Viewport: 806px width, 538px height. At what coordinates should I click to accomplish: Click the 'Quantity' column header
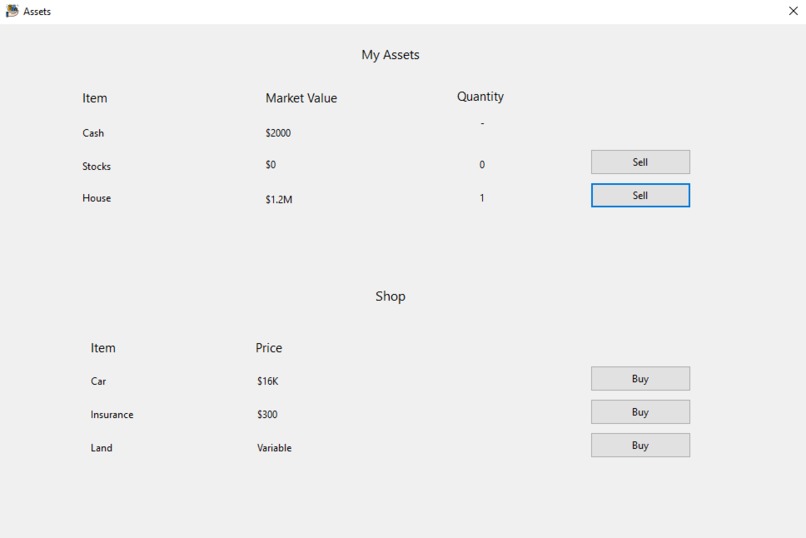point(480,97)
